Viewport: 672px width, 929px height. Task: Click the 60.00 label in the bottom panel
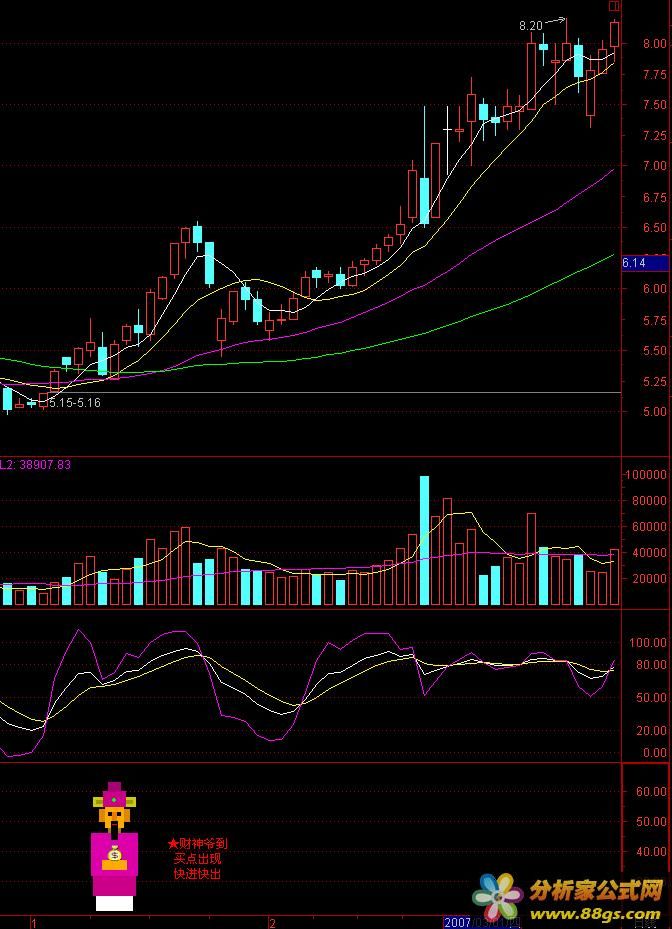click(651, 792)
